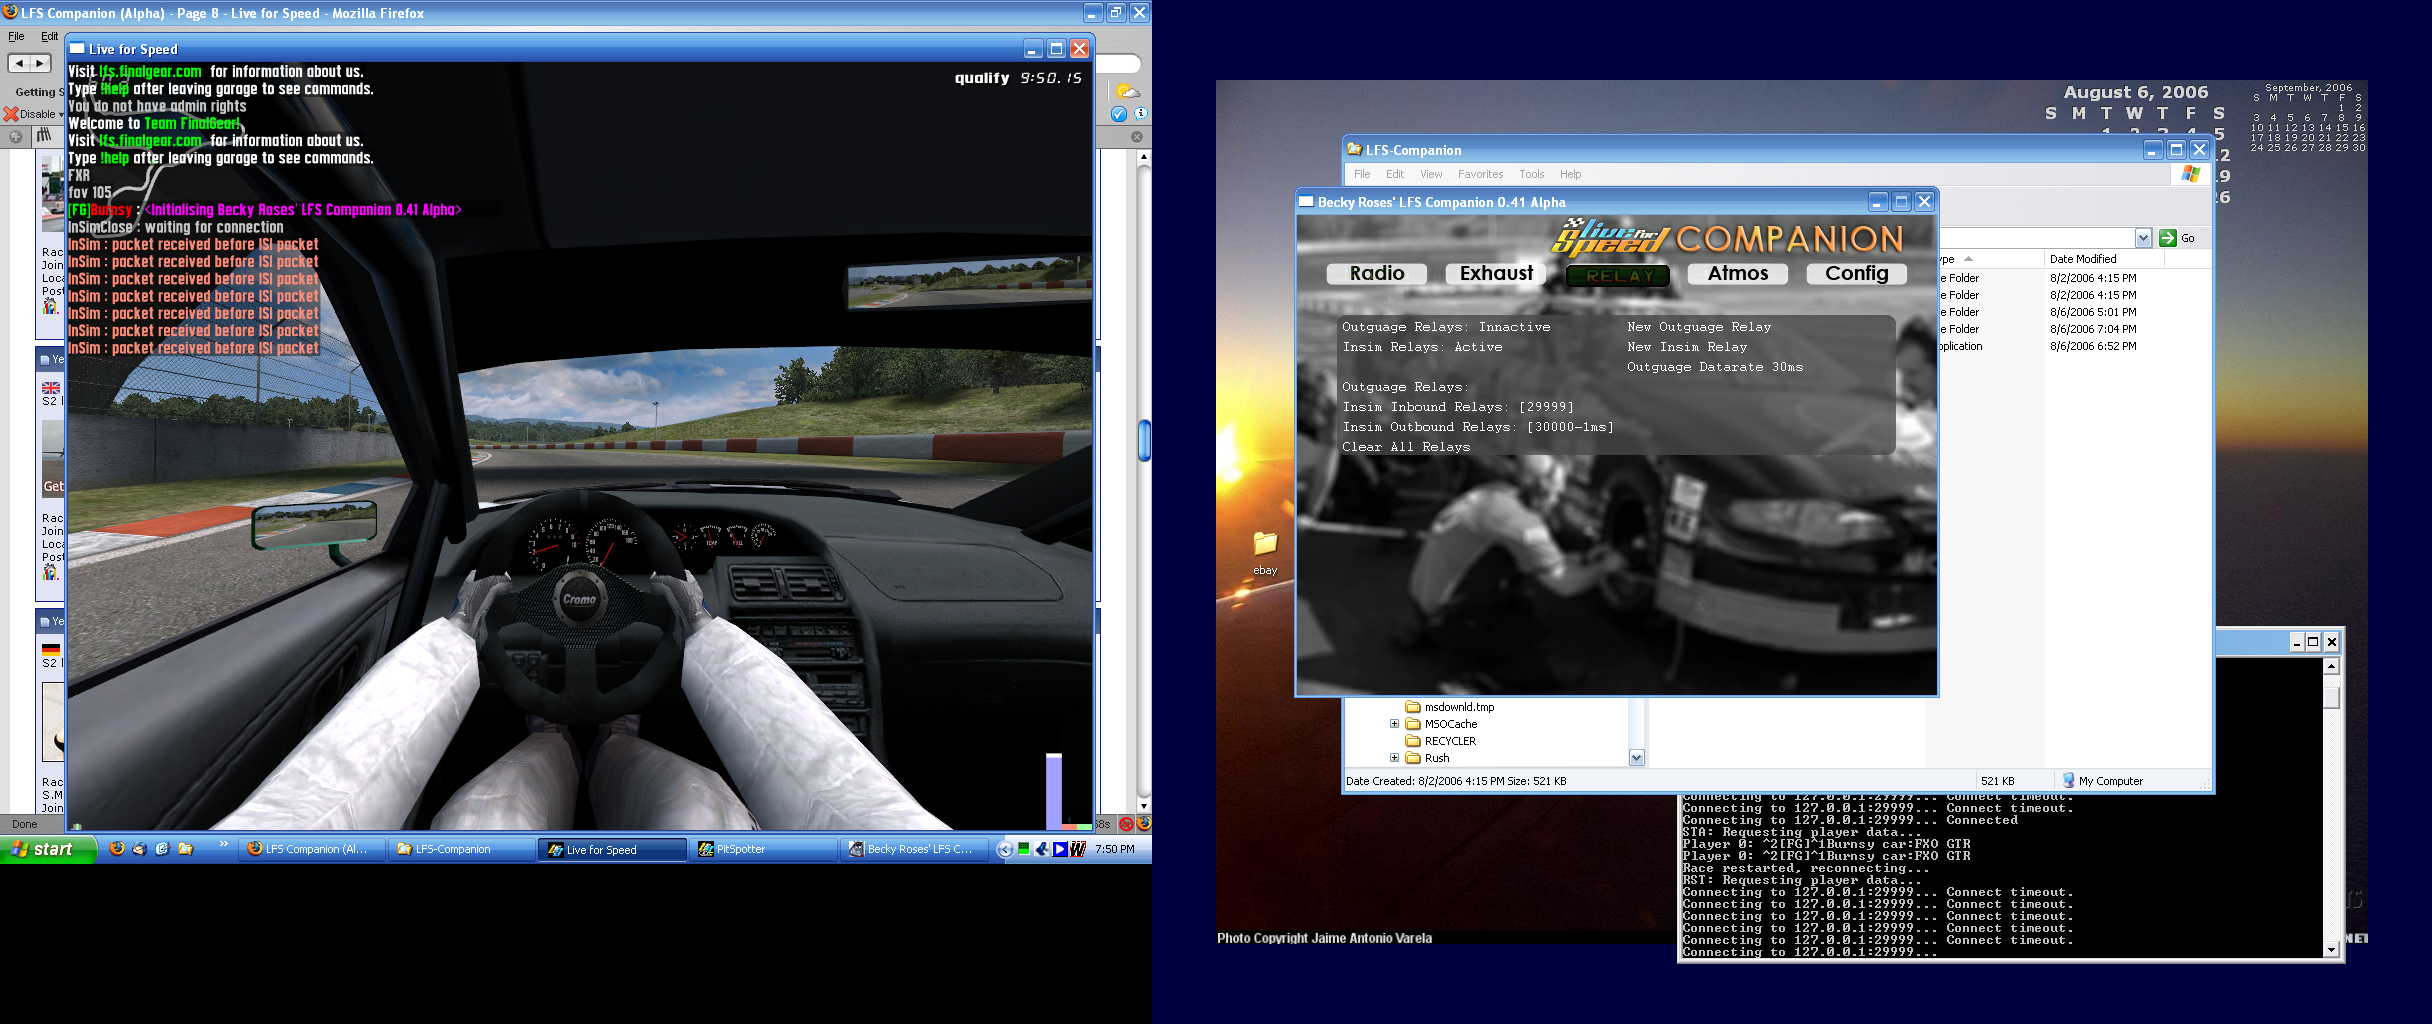This screenshot has width=2432, height=1024.
Task: Click the LFS-Companion explorer title folder icon
Action: point(1355,150)
